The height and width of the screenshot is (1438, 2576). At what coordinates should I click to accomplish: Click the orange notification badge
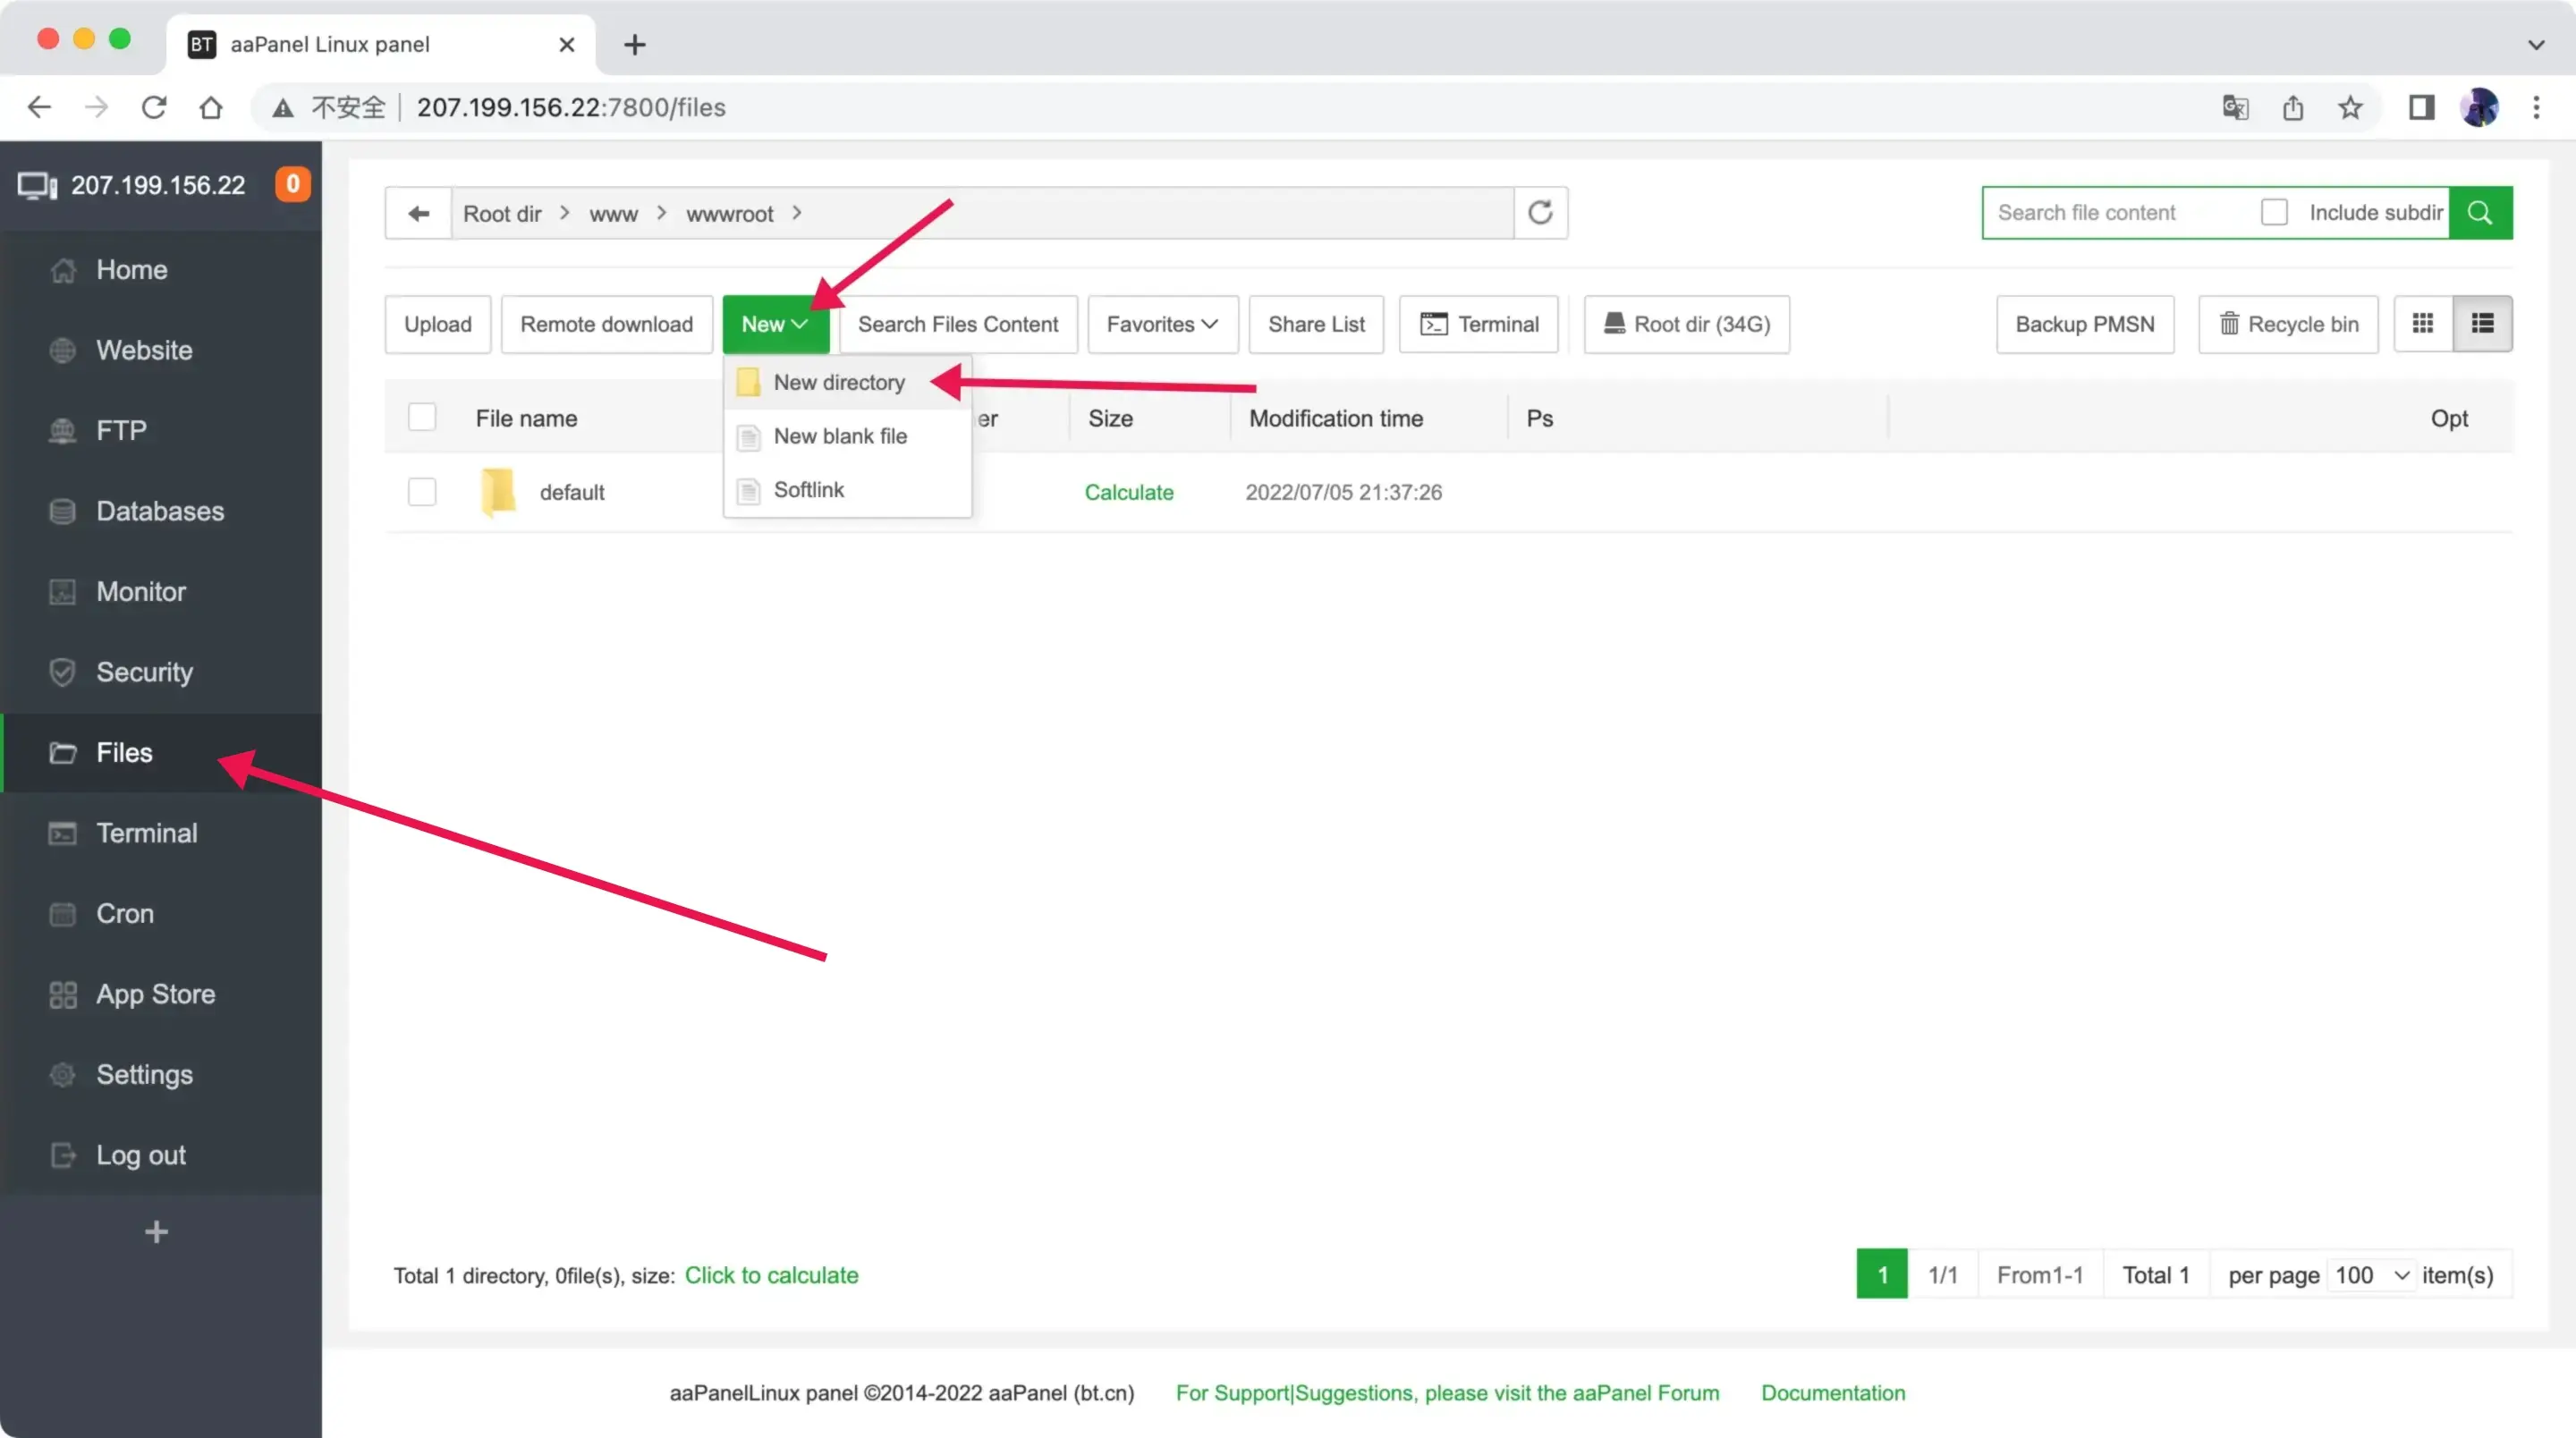coord(292,184)
